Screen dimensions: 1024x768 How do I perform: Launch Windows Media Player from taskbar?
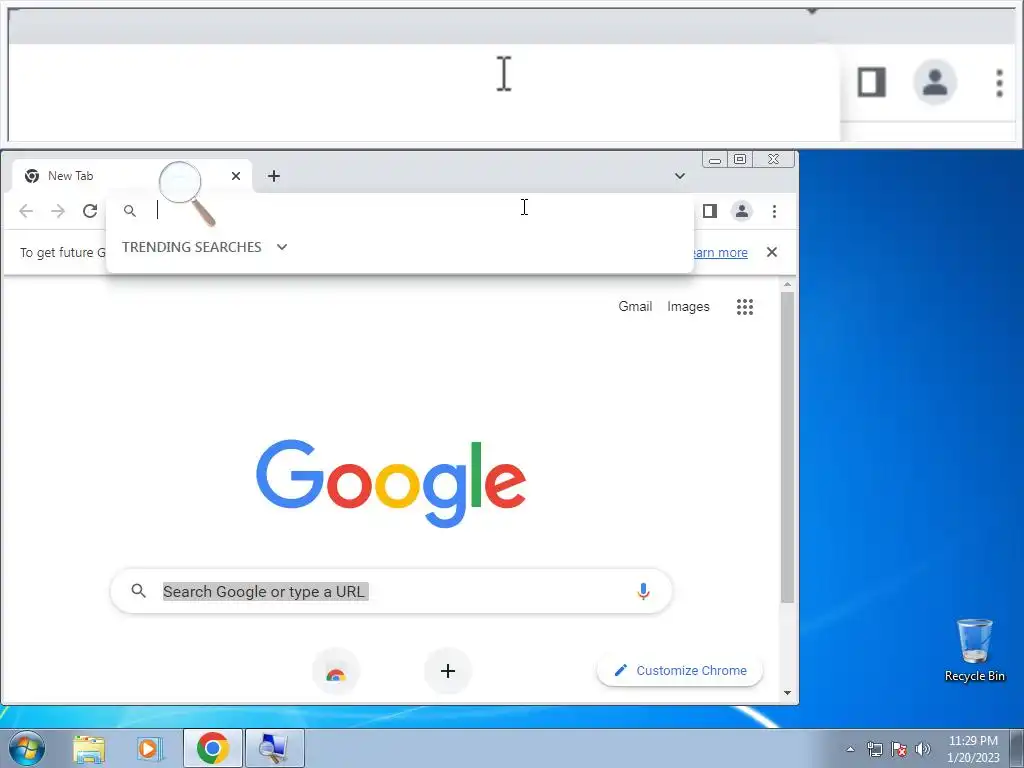[149, 749]
